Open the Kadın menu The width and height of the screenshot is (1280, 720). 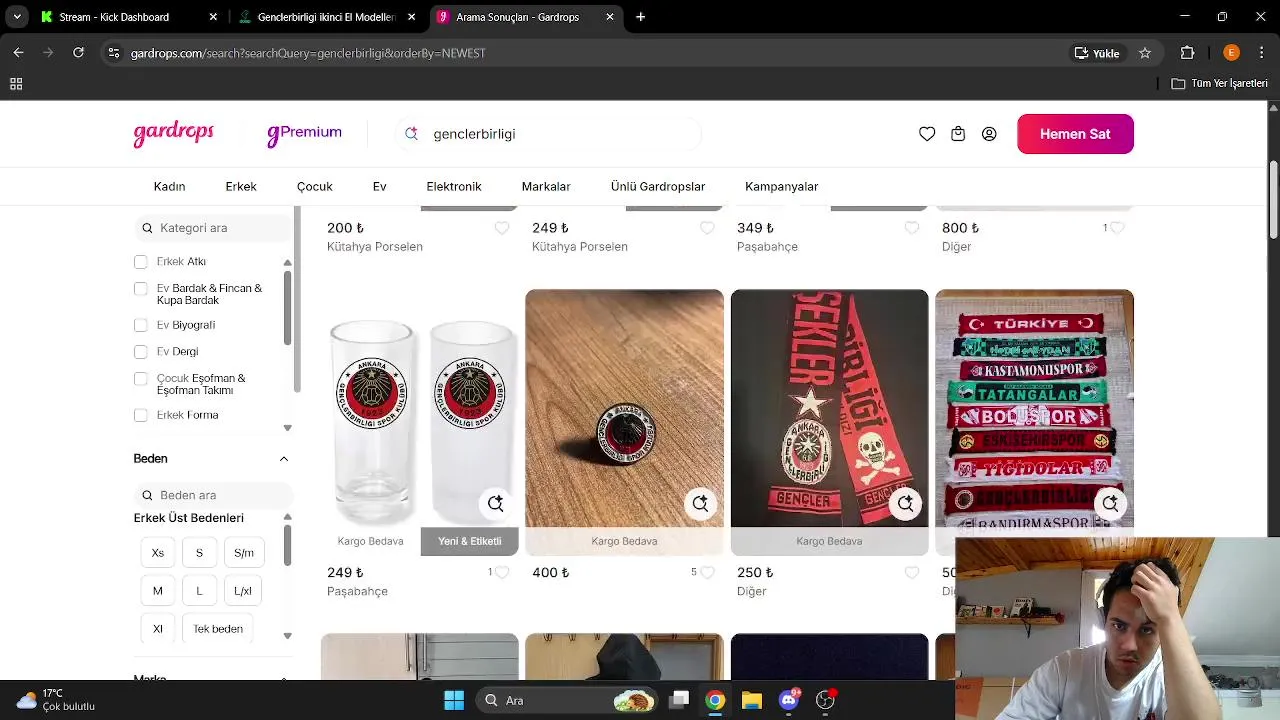click(169, 186)
